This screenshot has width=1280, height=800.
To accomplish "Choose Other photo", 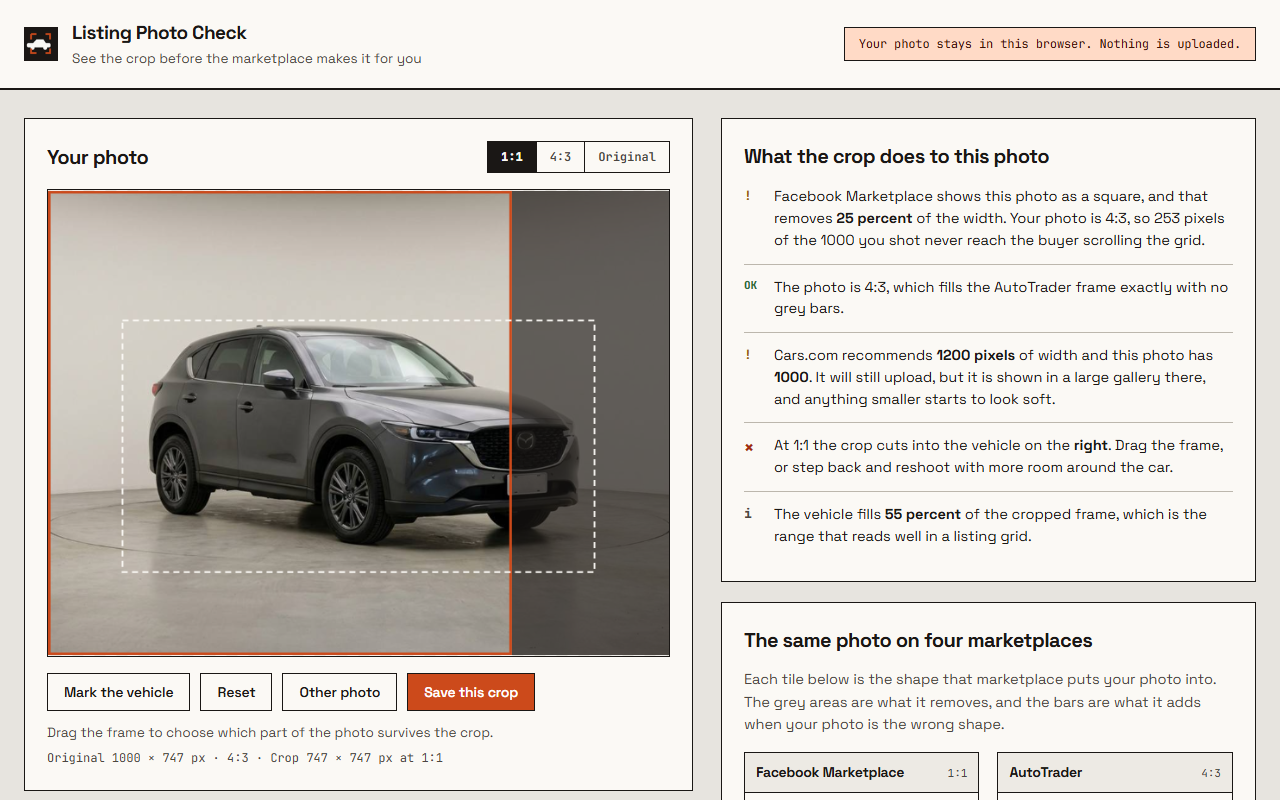I will pos(340,692).
